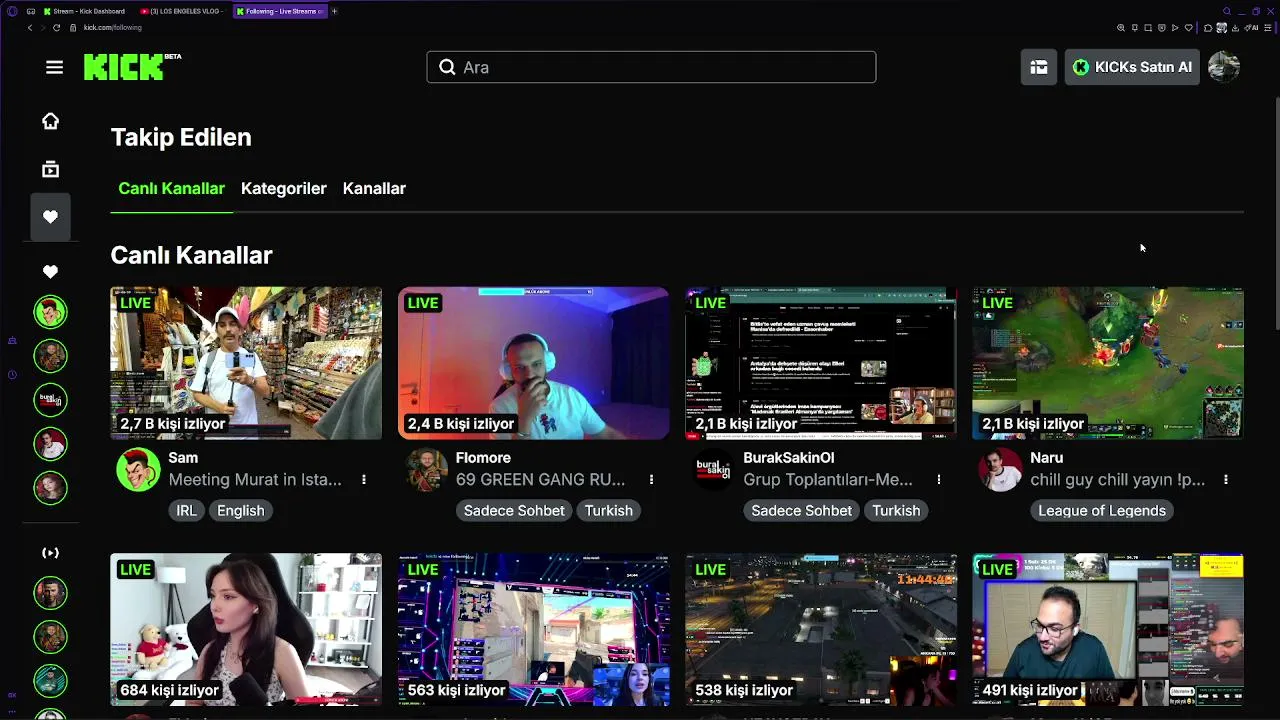Go to the Kick logo homepage
This screenshot has height=720, width=1280.
(x=132, y=67)
